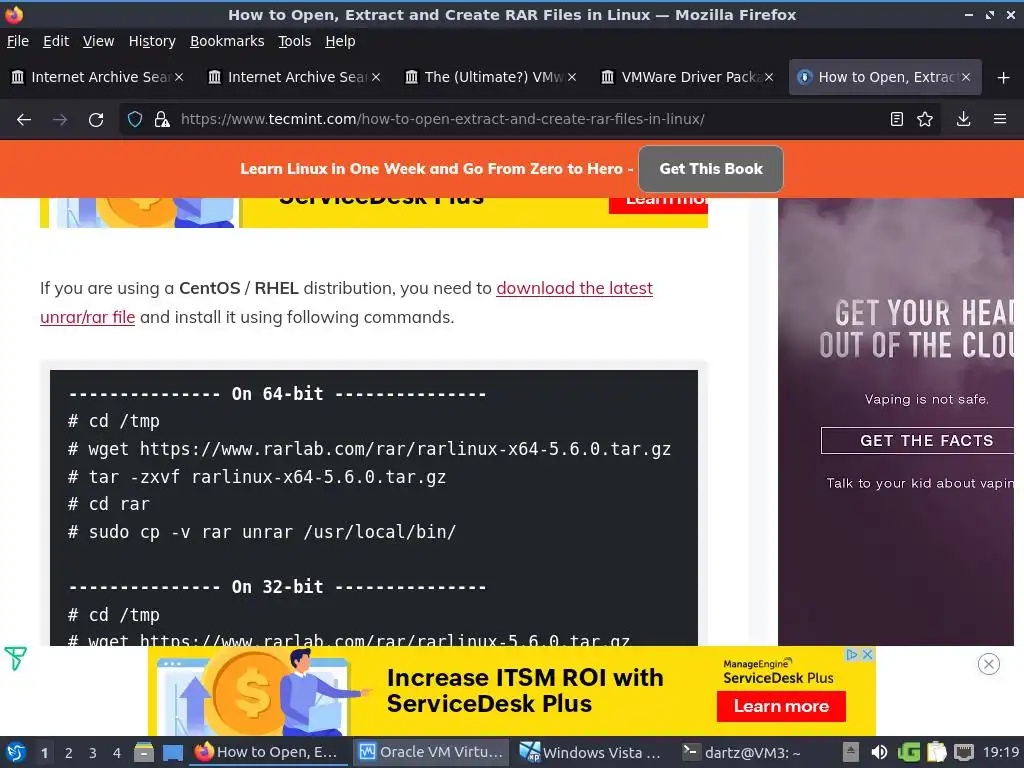1024x768 pixels.
Task: Open a new tab with plus button
Action: [1004, 78]
